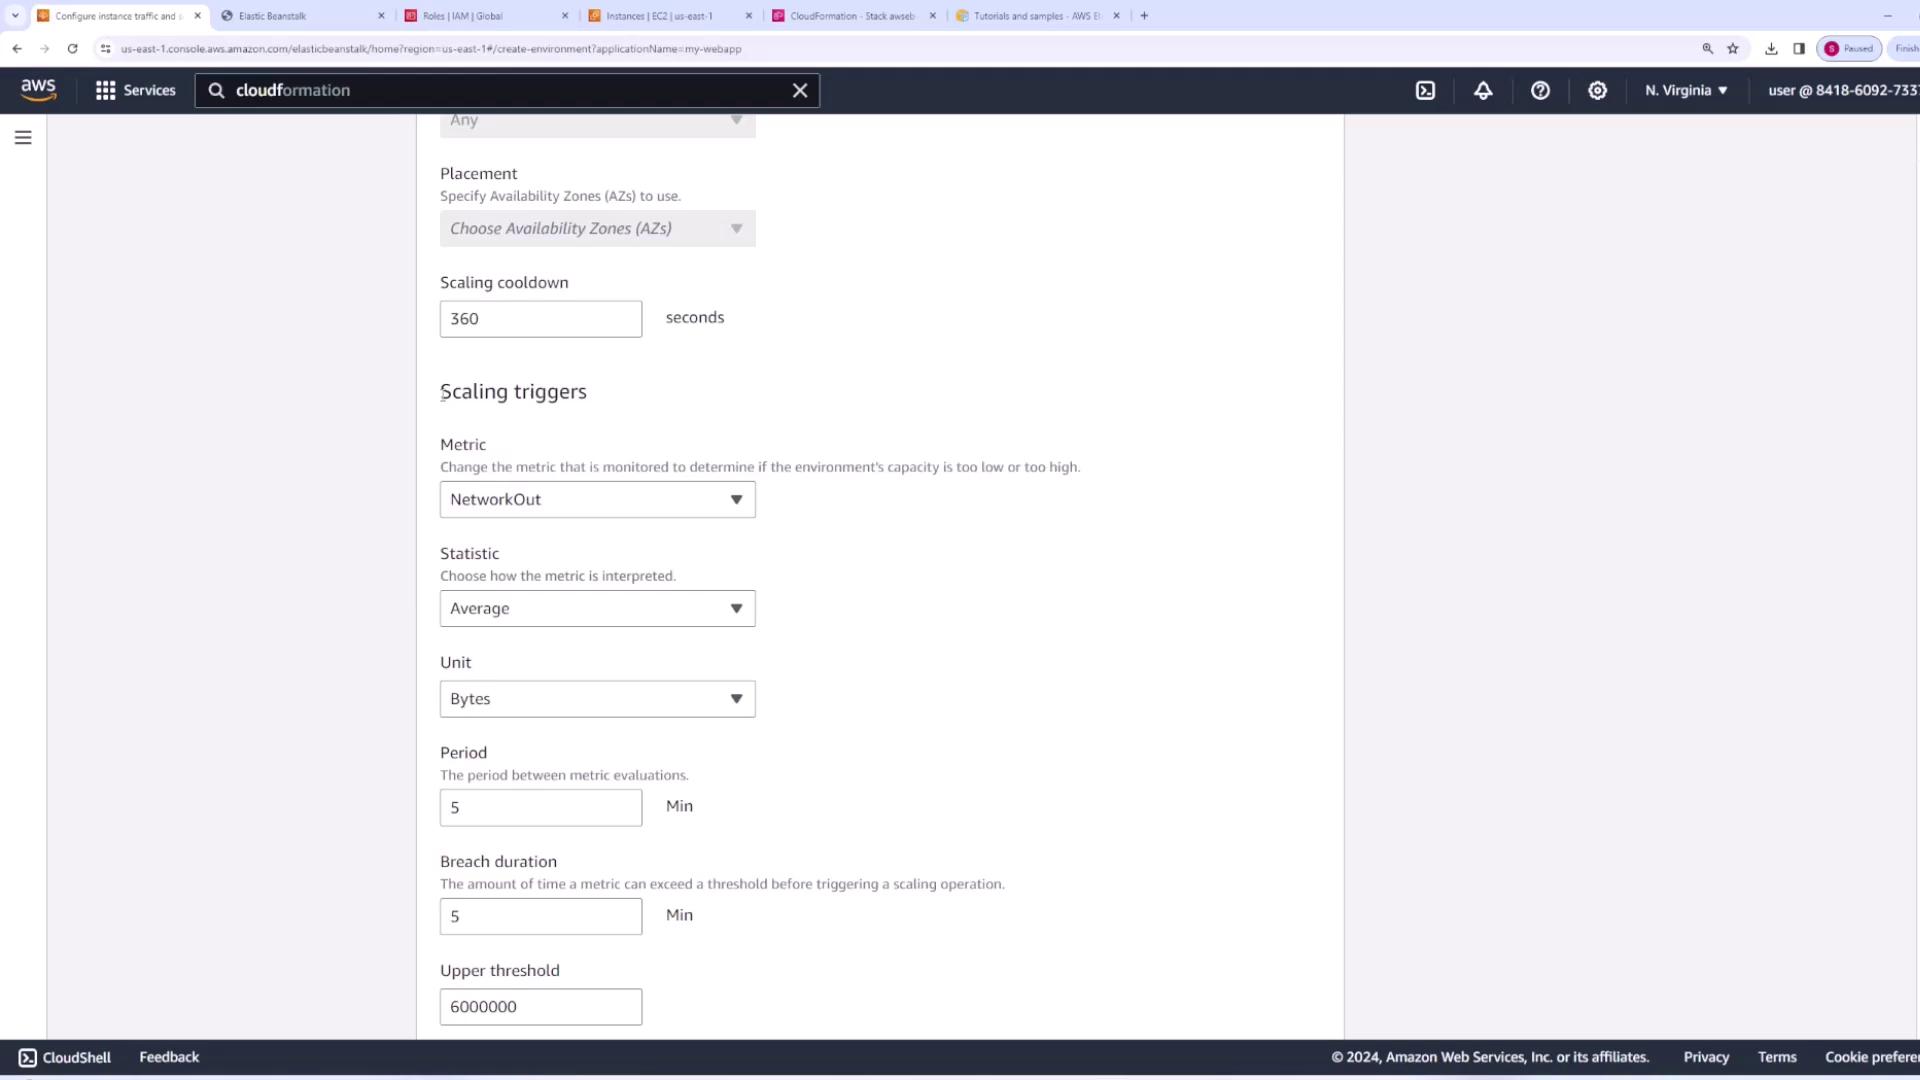Open the AWS help question mark icon

point(1540,90)
